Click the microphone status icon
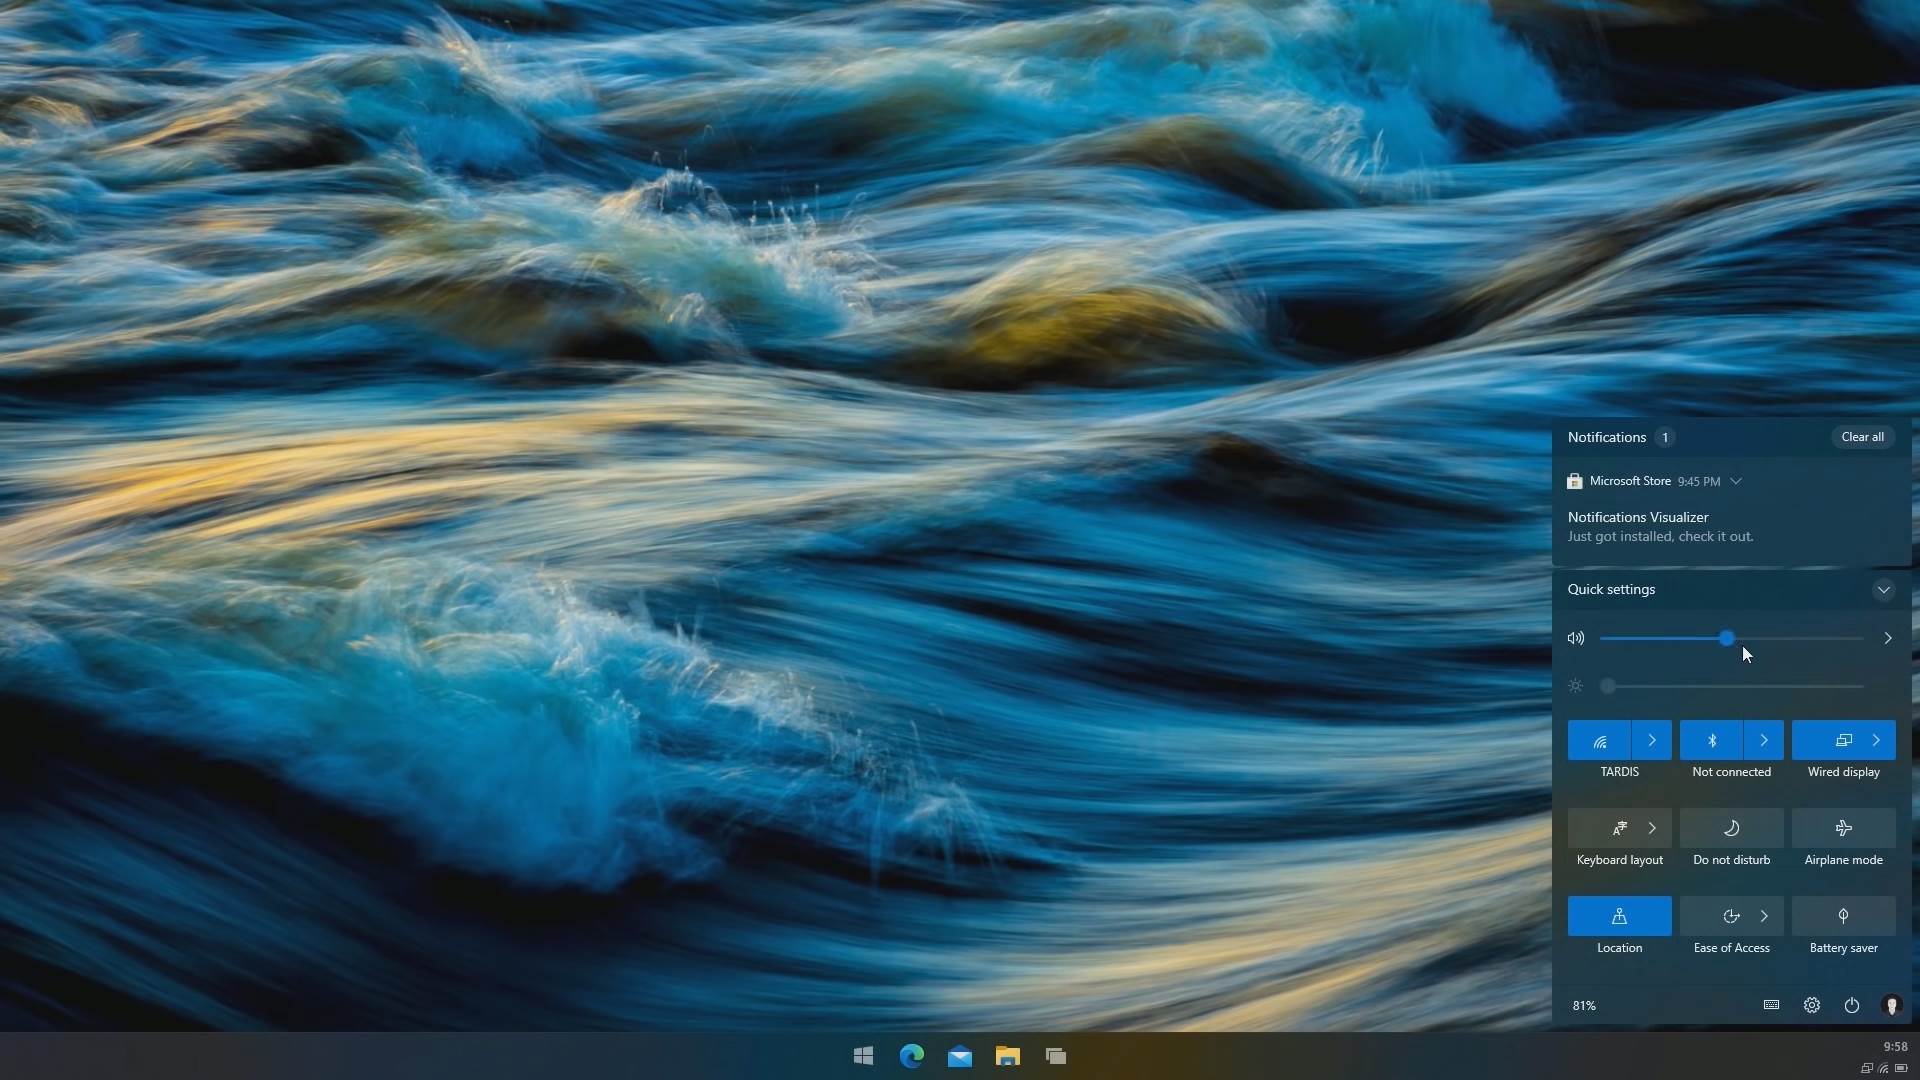 tap(1893, 1006)
